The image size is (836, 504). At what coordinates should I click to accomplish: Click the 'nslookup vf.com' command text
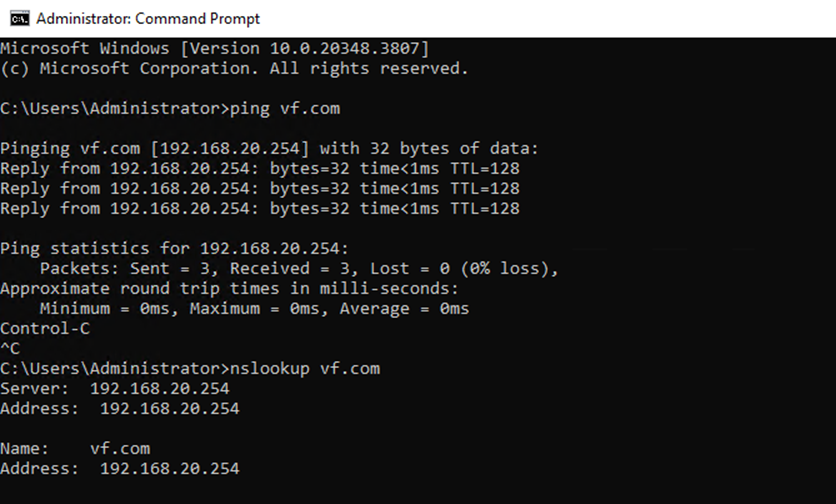click(305, 369)
